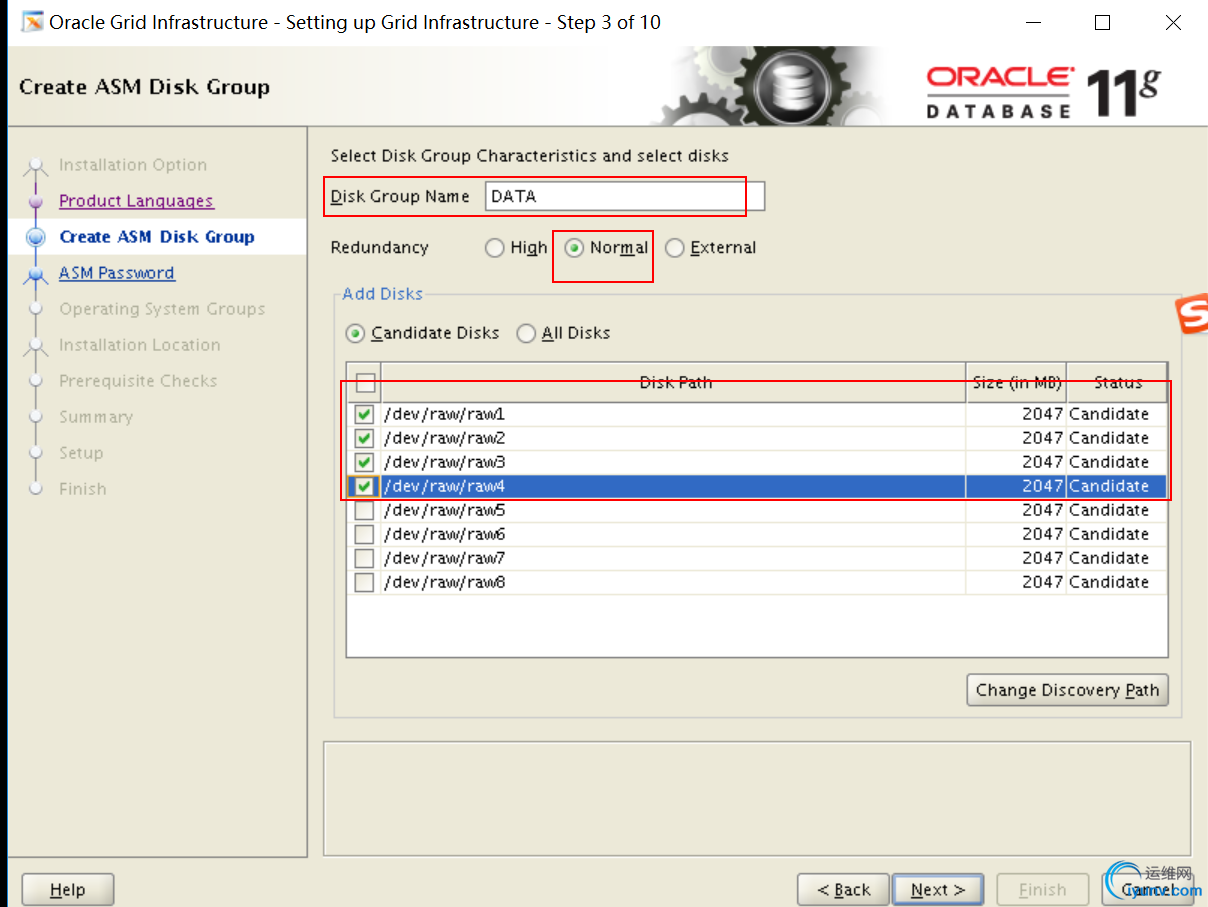Check the /dev/raw/raw7 disk checkbox
Image resolution: width=1208 pixels, height=907 pixels.
364,558
